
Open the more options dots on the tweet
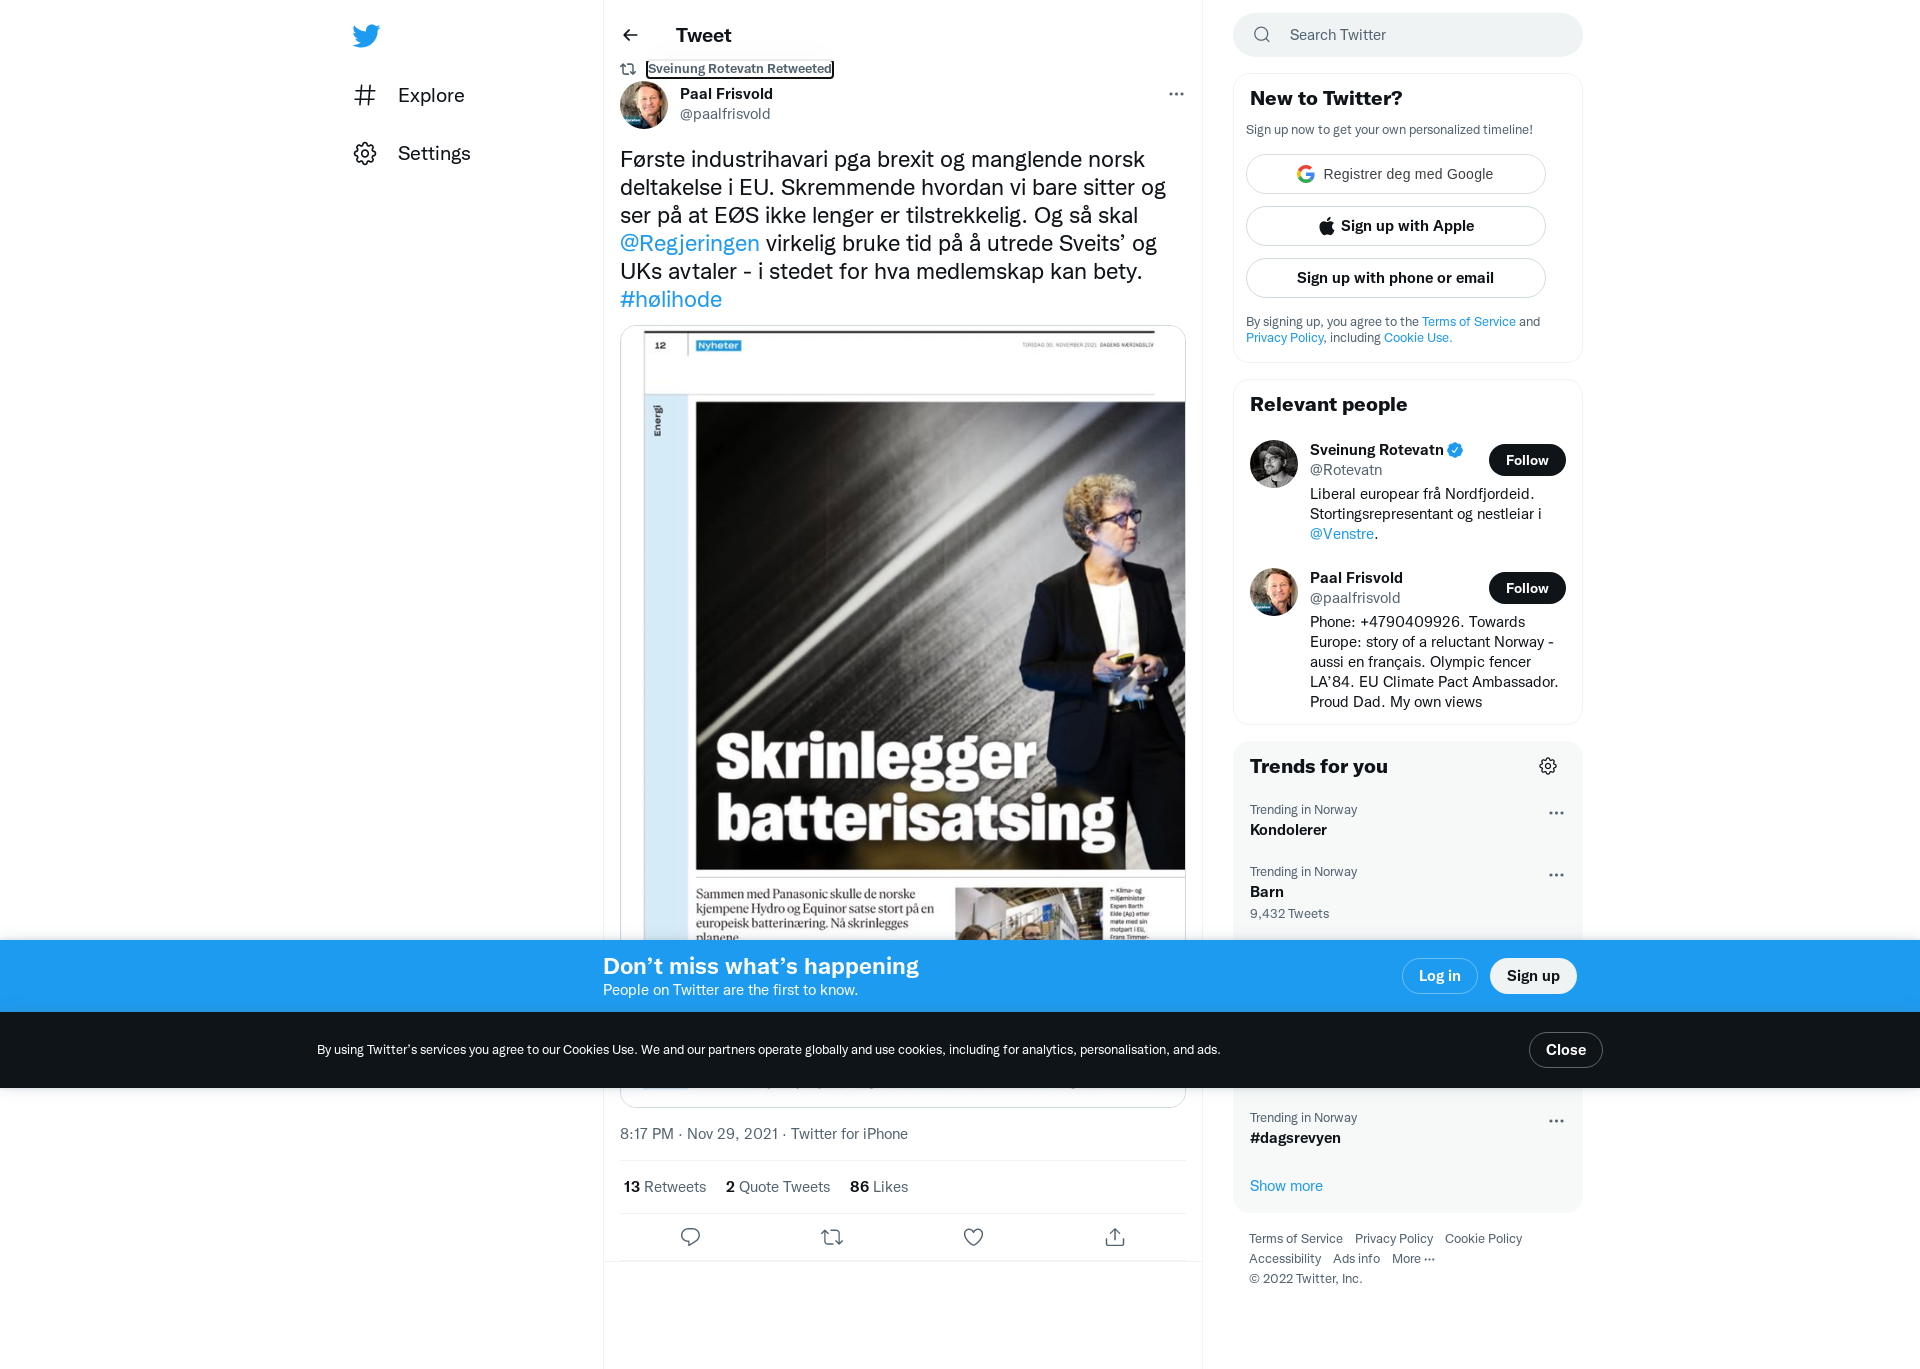pos(1176,94)
